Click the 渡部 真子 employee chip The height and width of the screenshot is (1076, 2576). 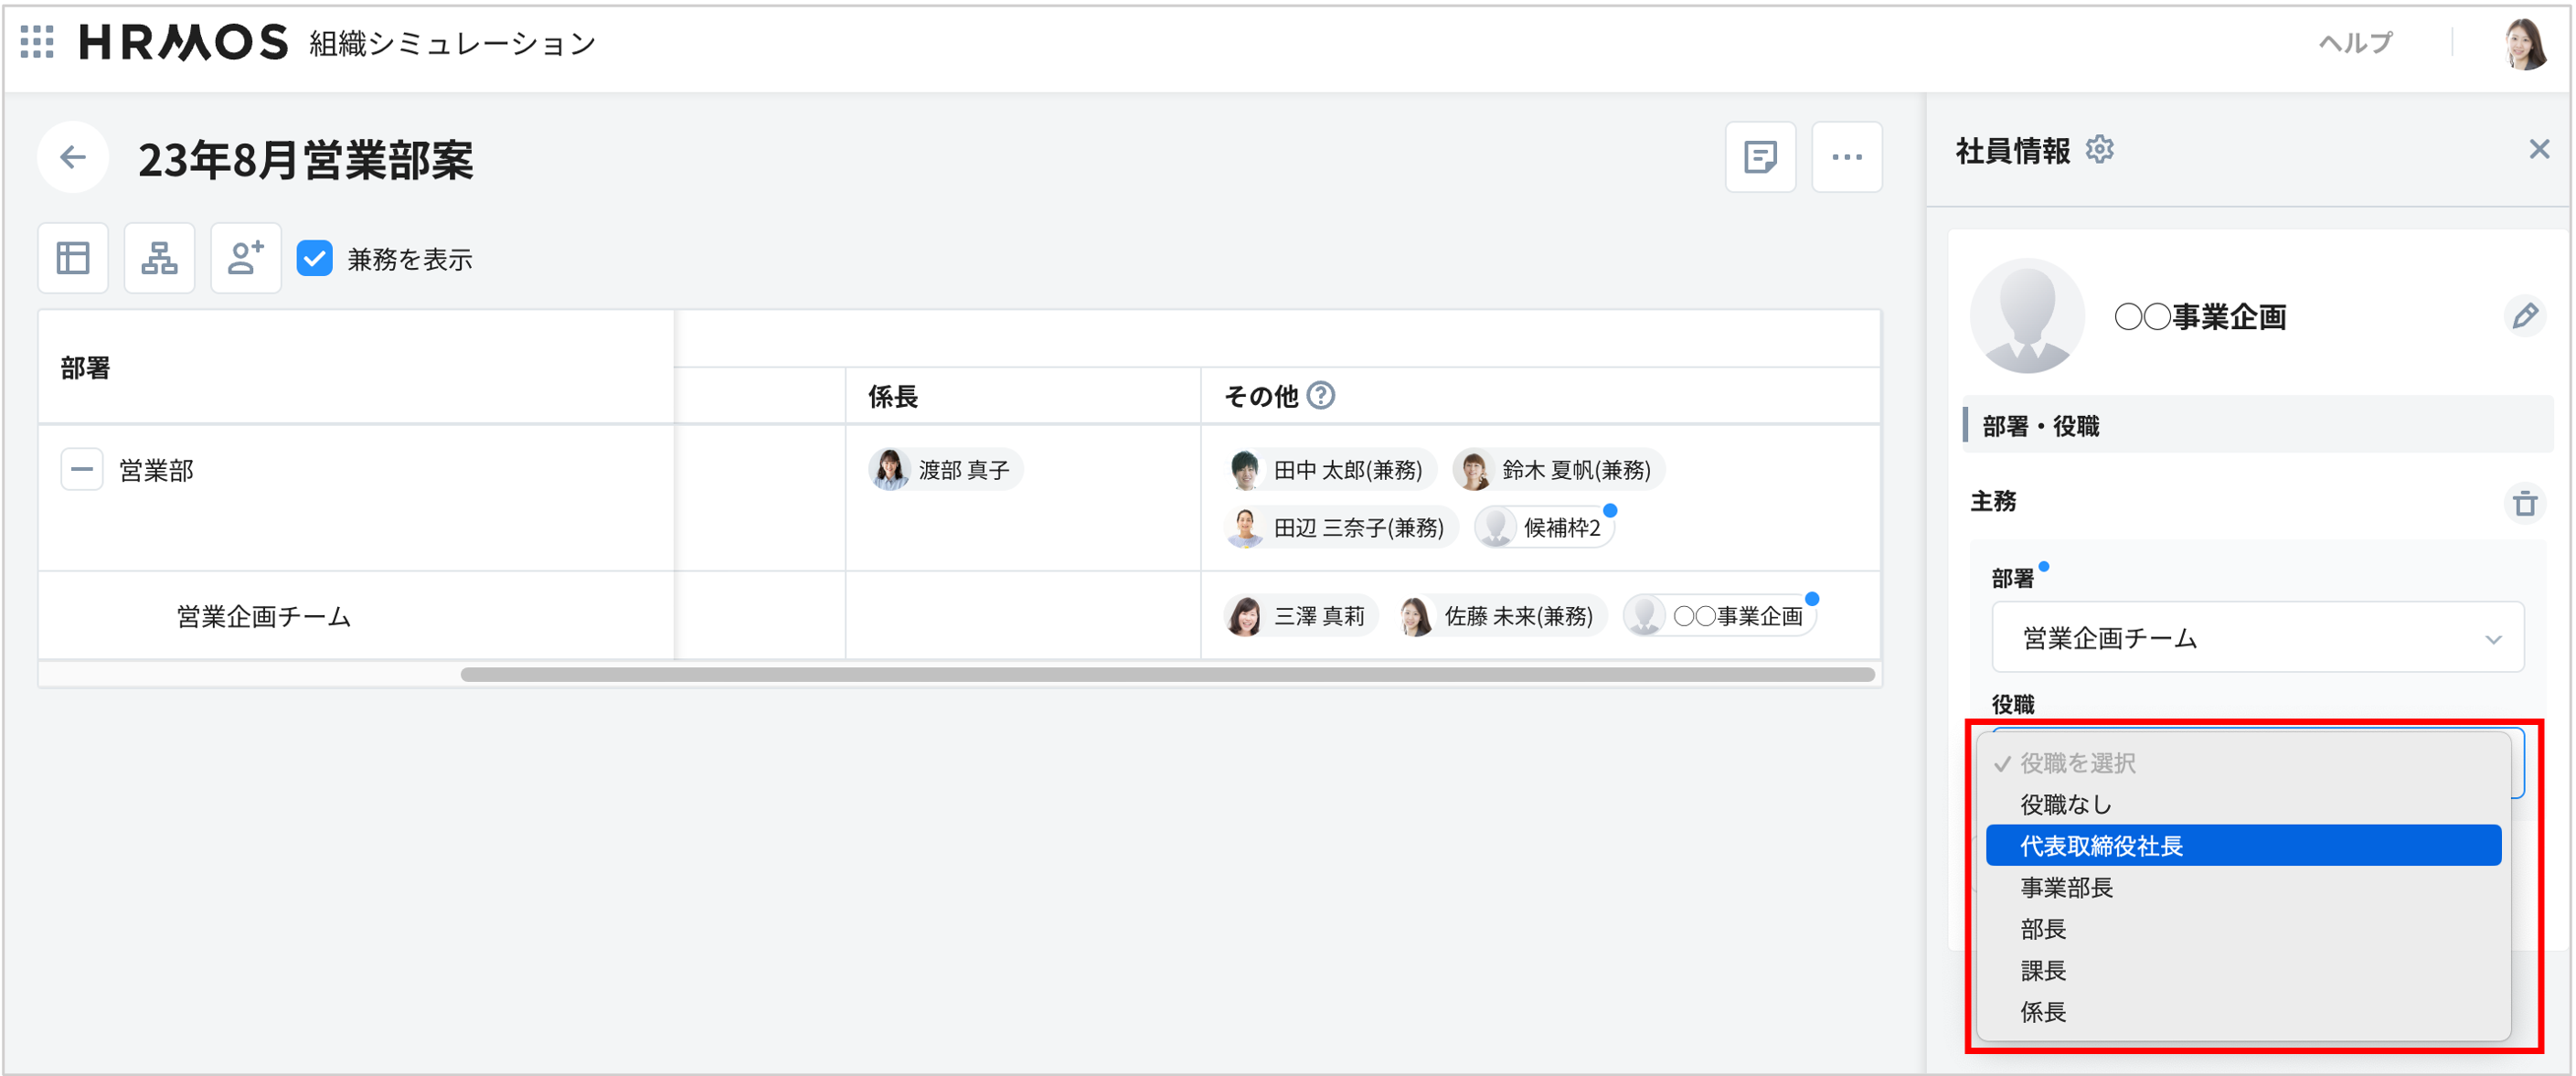[x=944, y=469]
